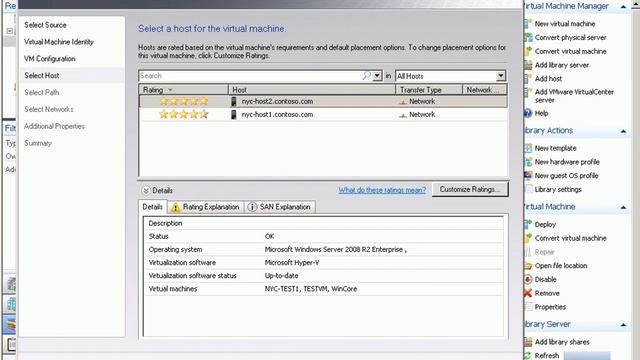This screenshot has height=360, width=640.
Task: Collapse the Virtual Machine Manager actions group
Action: coord(623,7)
